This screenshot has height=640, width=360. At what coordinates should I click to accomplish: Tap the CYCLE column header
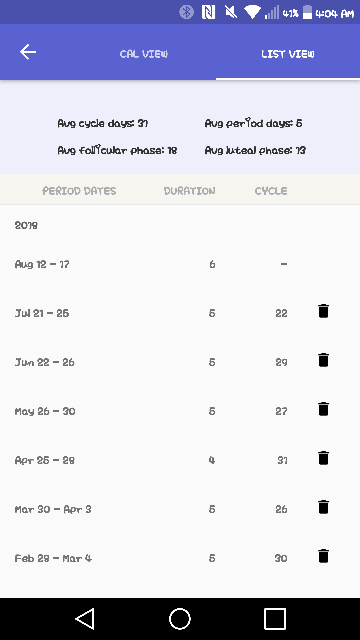click(x=271, y=191)
